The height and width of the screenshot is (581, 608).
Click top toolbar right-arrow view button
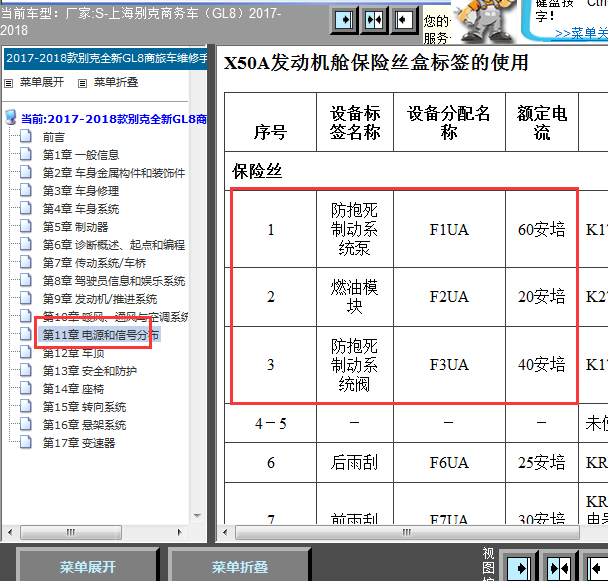click(344, 19)
